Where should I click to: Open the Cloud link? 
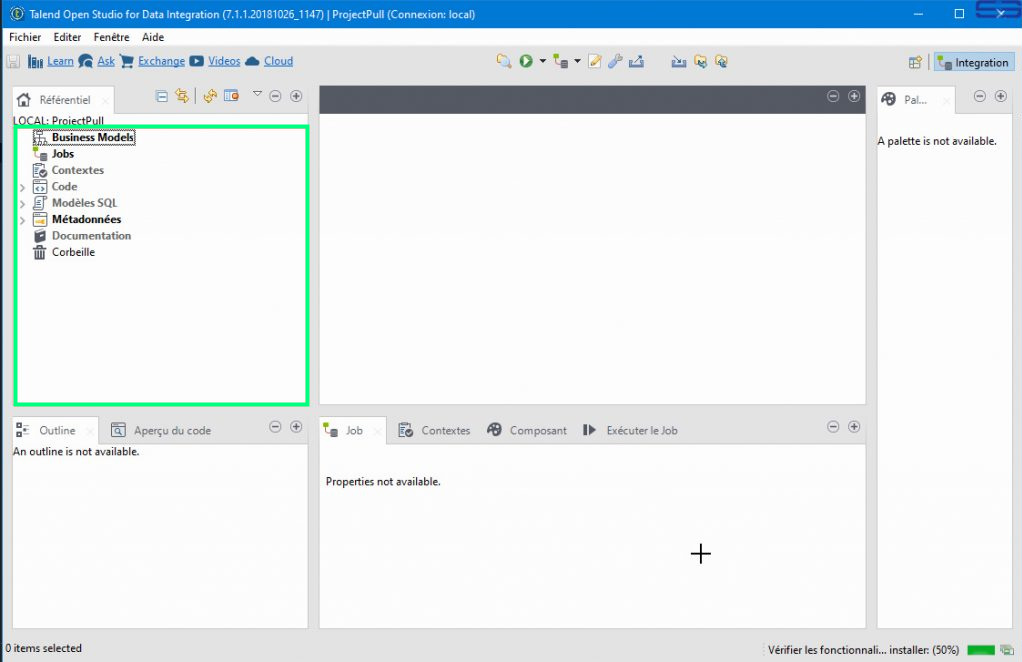click(x=278, y=61)
